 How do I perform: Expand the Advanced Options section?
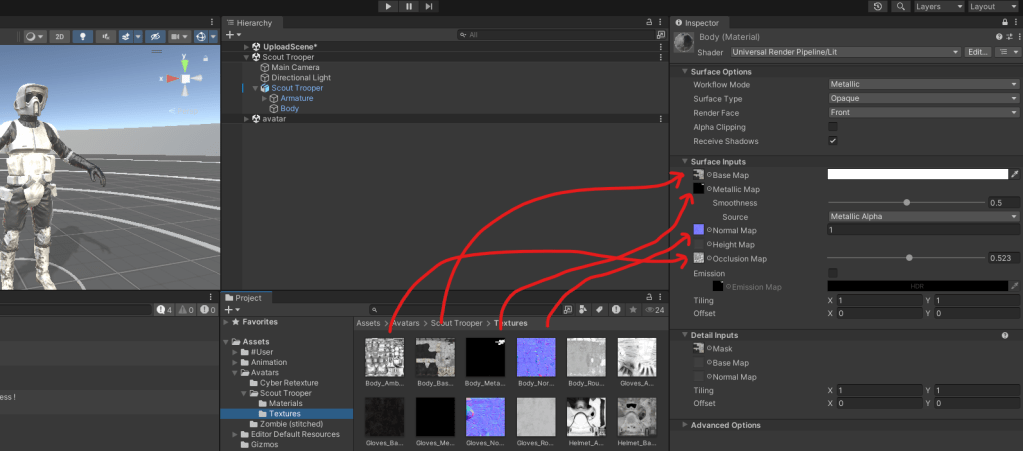(725, 425)
